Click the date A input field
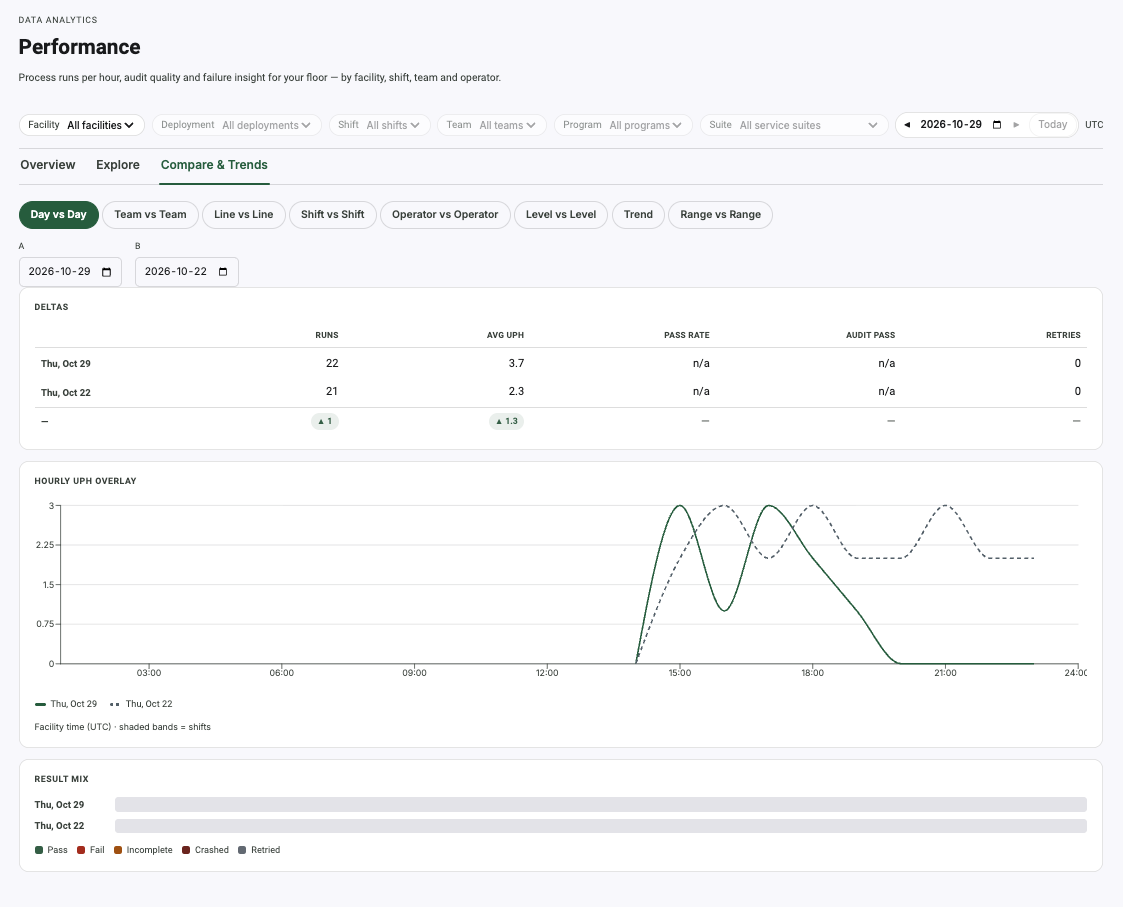The image size is (1123, 907). pos(70,272)
